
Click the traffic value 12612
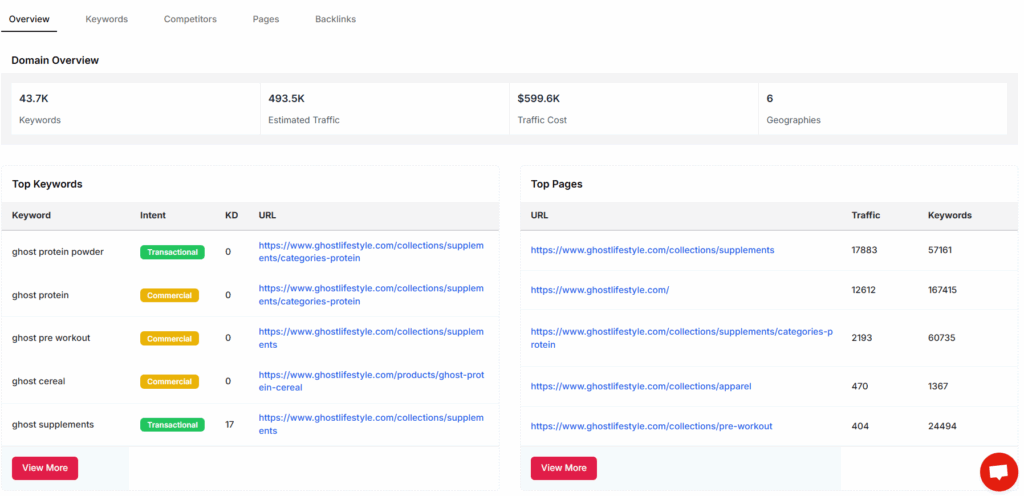[x=864, y=290]
